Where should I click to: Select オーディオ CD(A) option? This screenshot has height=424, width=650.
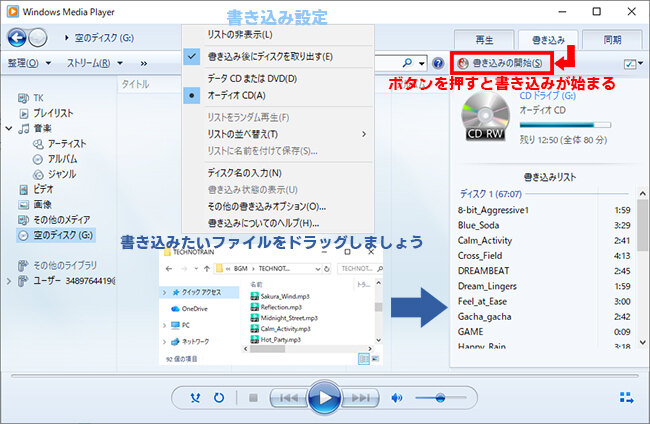(278, 95)
